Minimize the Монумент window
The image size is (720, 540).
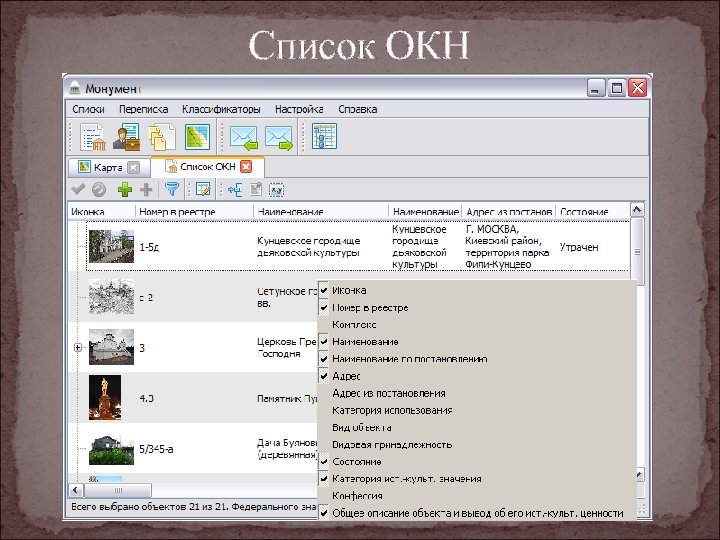(596, 88)
